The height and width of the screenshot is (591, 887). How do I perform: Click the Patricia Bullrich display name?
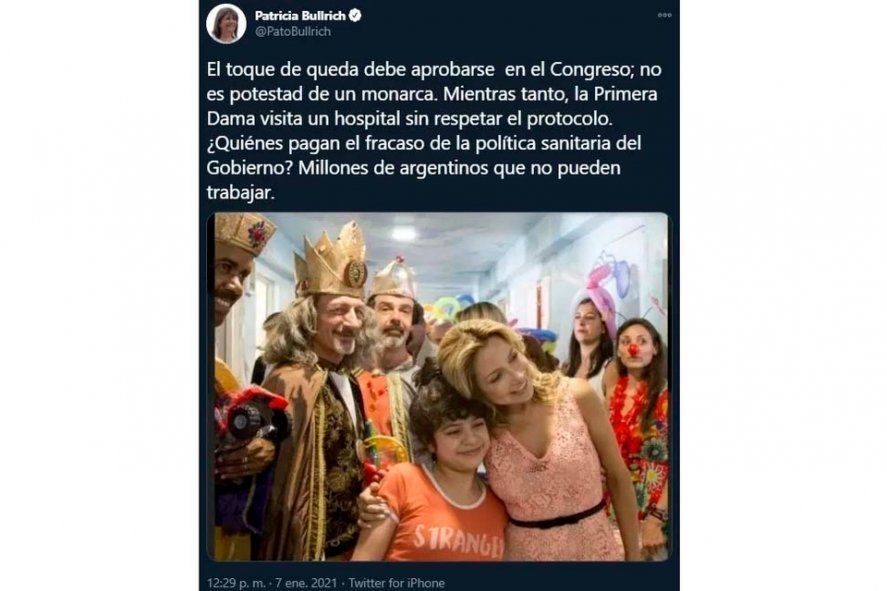click(x=300, y=15)
